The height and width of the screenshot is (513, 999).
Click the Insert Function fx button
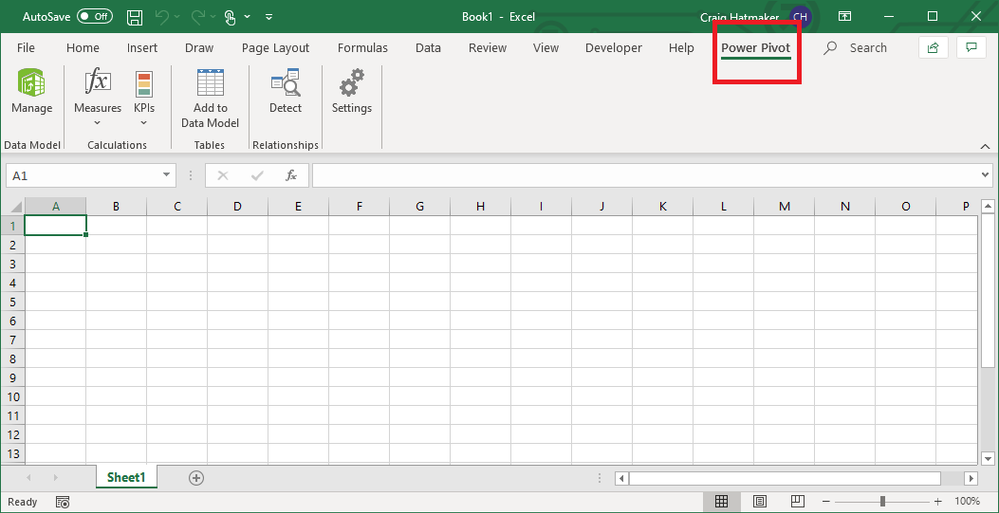coord(291,175)
